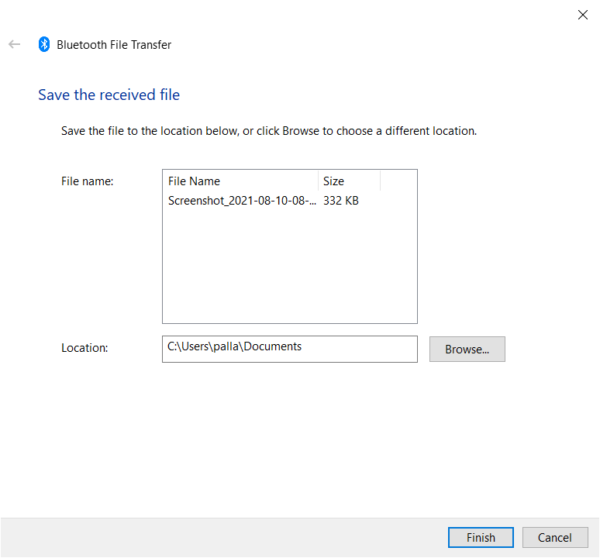The height and width of the screenshot is (558, 600).
Task: Focus the Location path input field
Action: tap(289, 348)
